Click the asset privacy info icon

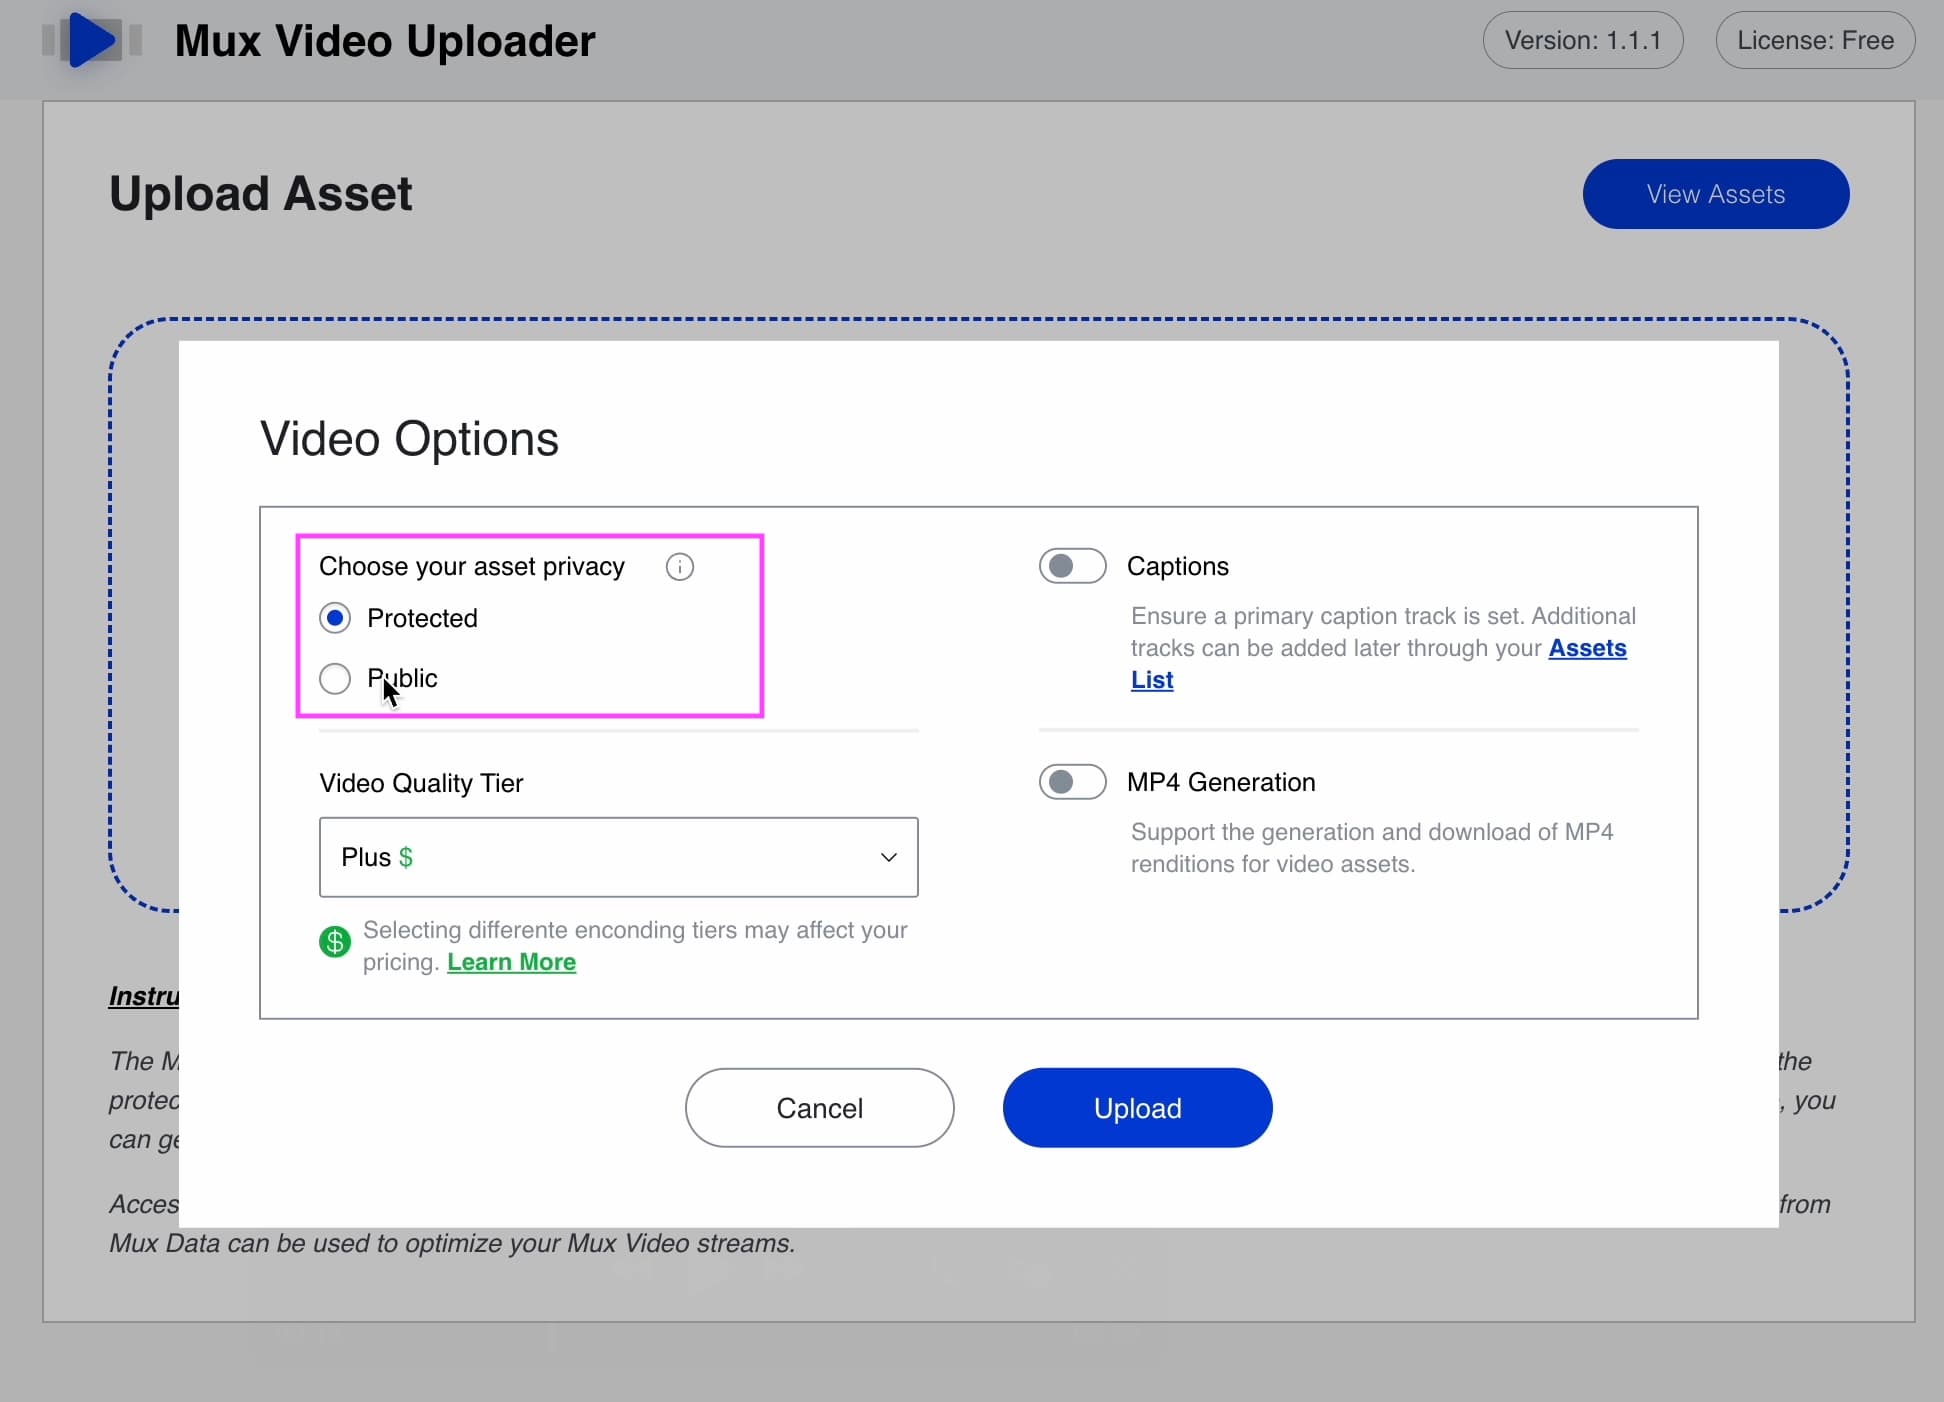click(679, 567)
